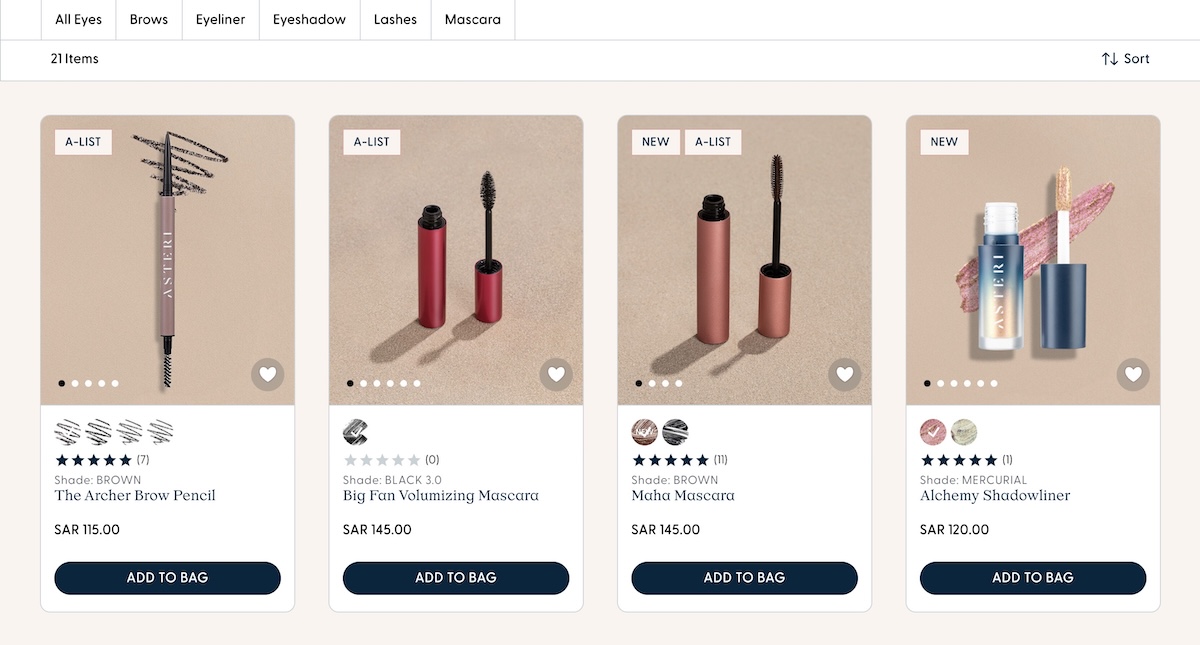The height and width of the screenshot is (645, 1200).
Task: Tap heart icon on Maha Mascara image
Action: click(844, 375)
